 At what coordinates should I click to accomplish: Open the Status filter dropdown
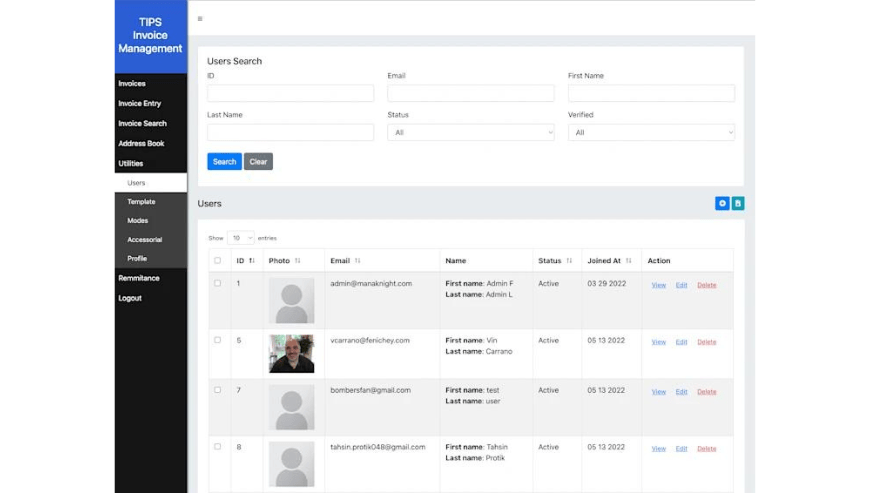coord(470,132)
